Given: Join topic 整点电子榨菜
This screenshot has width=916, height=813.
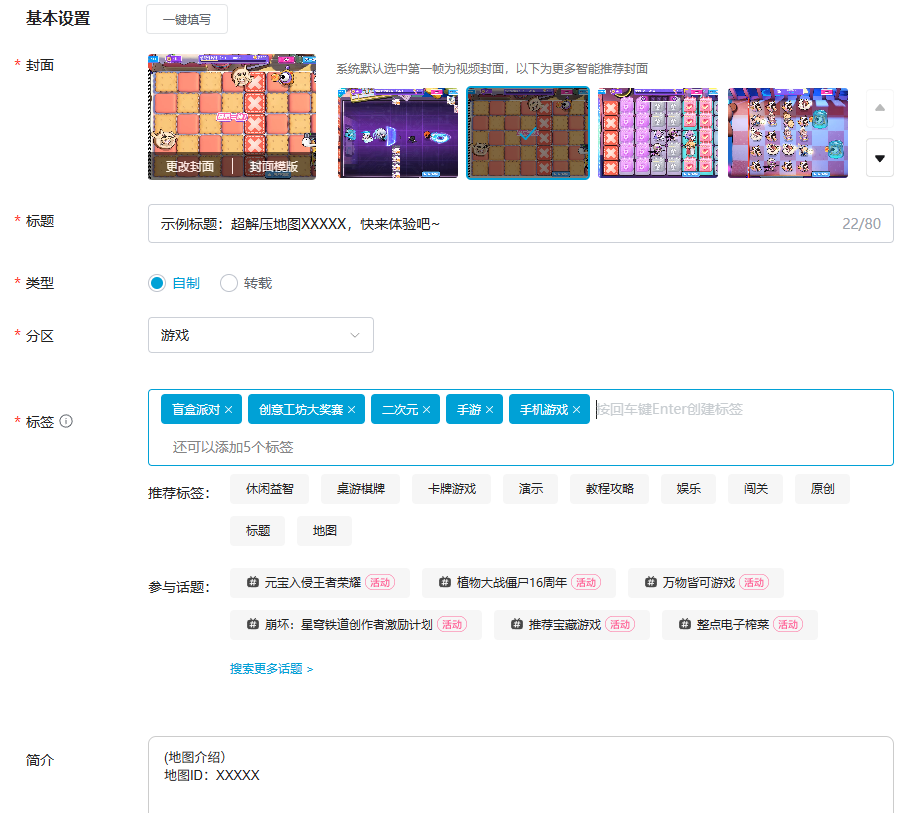Looking at the screenshot, I should click(740, 625).
